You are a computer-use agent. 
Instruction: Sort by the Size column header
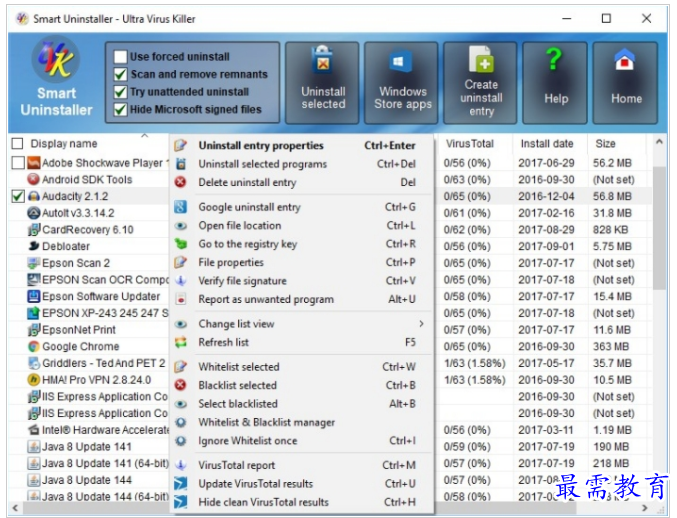pos(605,144)
